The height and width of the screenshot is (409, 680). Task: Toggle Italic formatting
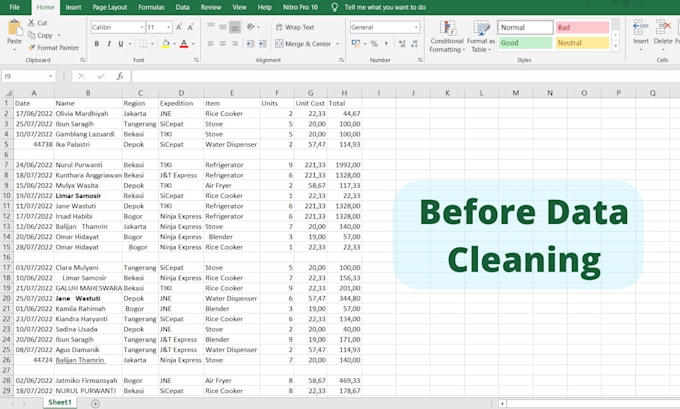109,44
